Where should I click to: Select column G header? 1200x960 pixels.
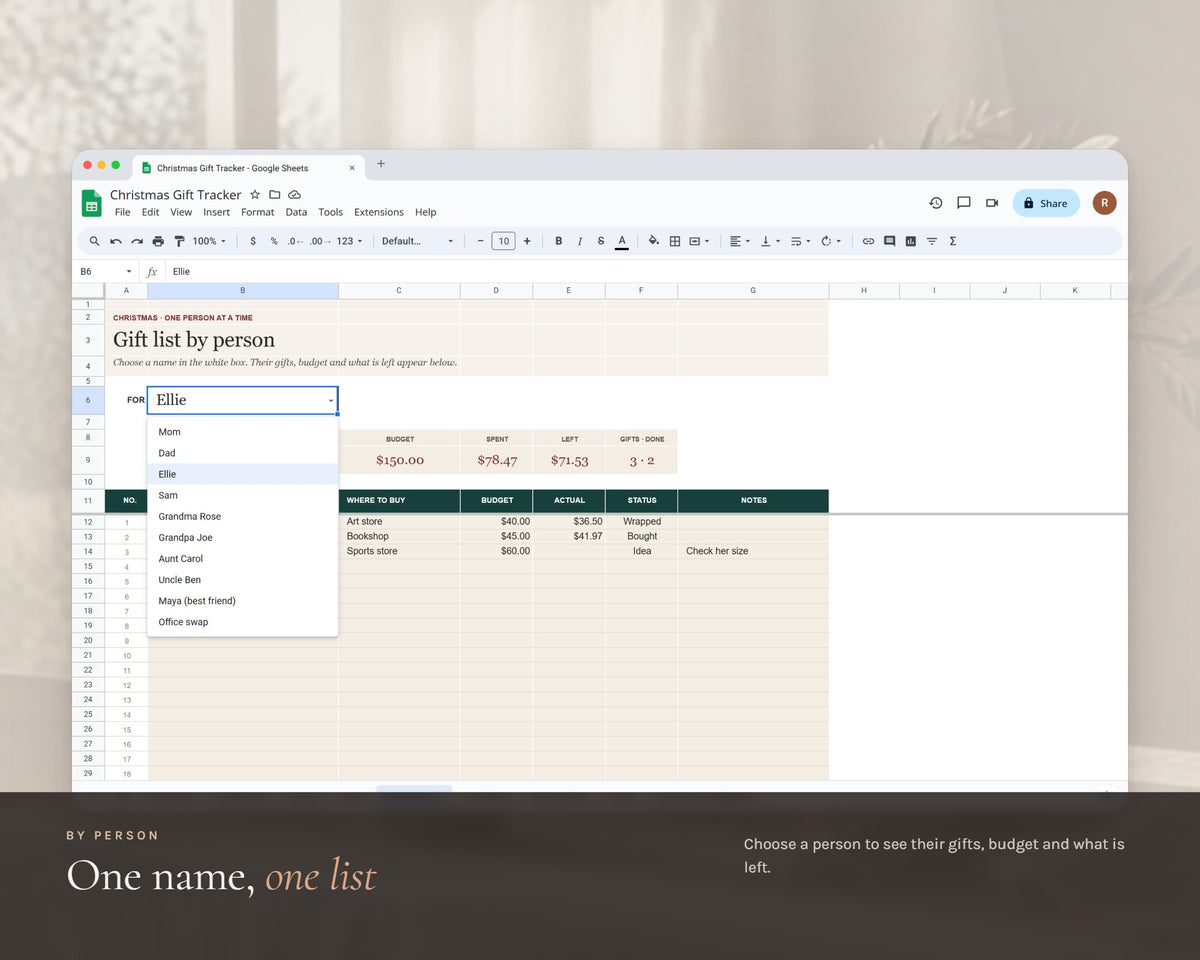753,290
